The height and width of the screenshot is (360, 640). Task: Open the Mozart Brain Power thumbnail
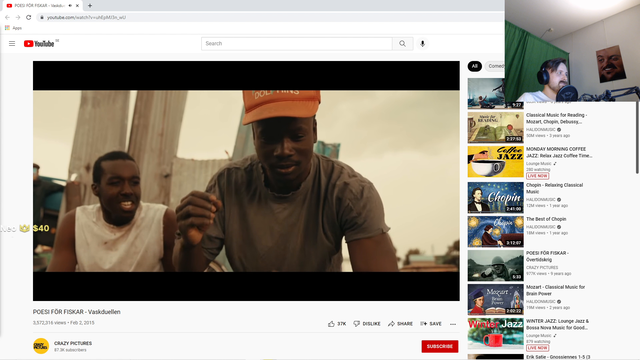[x=496, y=300]
